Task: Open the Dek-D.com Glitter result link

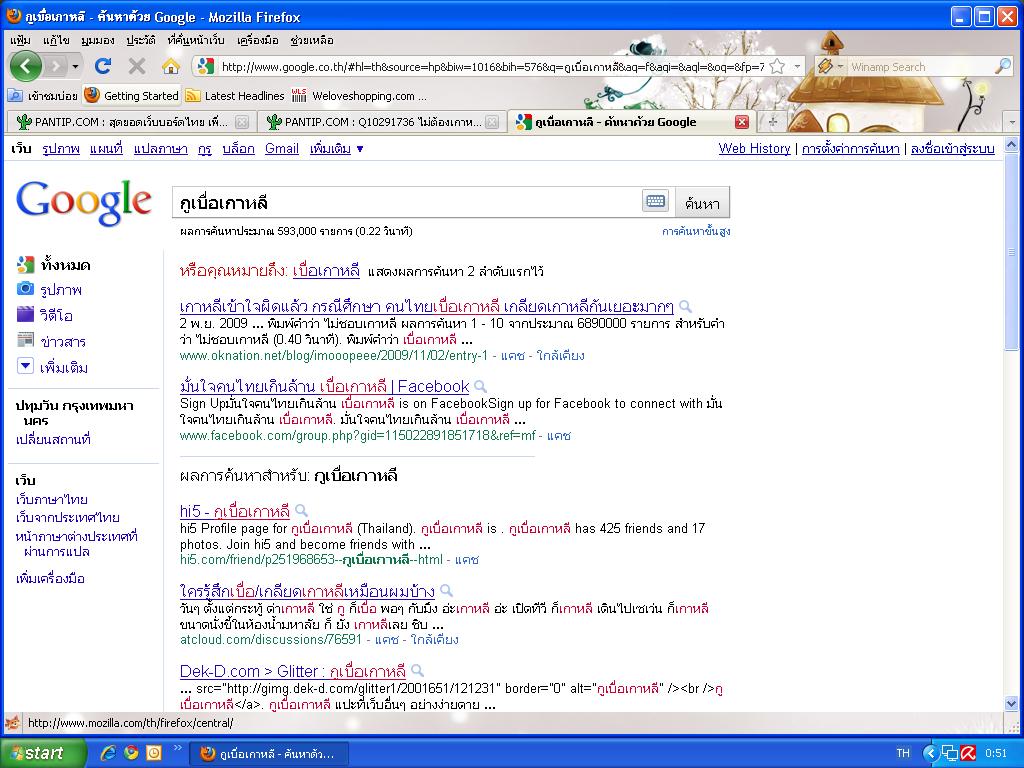Action: click(x=293, y=671)
